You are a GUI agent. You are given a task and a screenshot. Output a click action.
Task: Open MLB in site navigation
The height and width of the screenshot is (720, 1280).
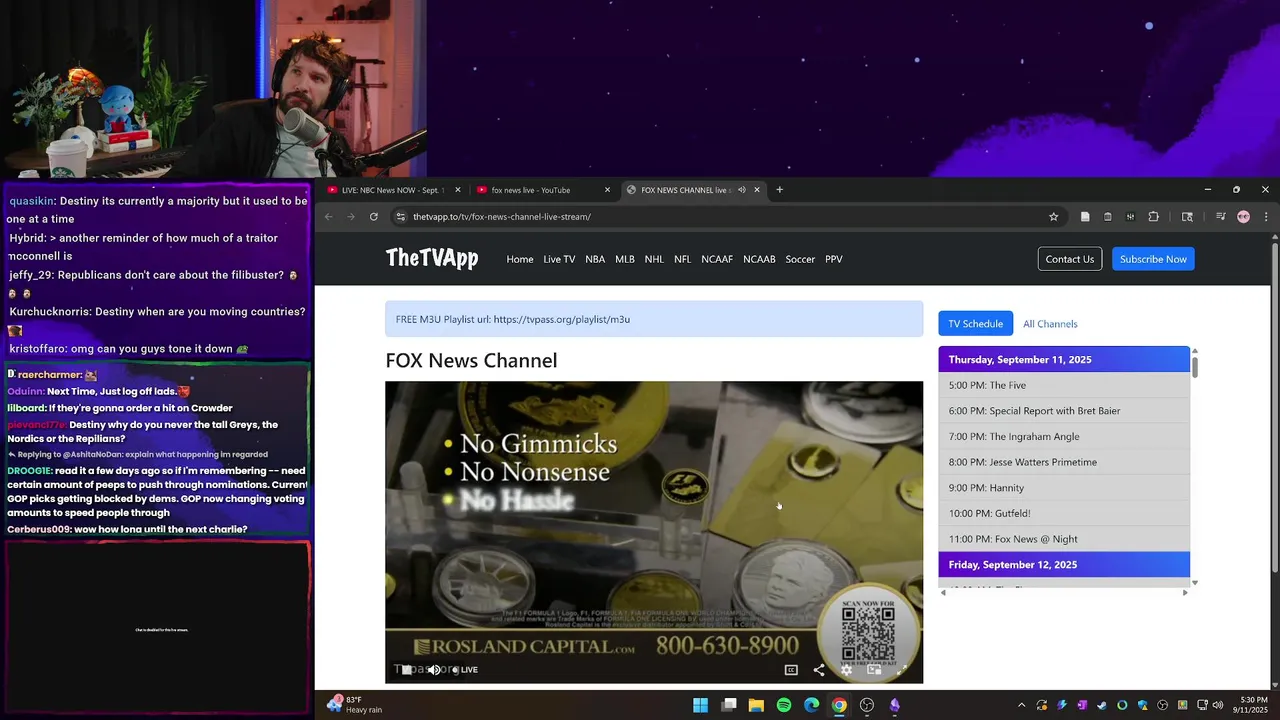625,259
